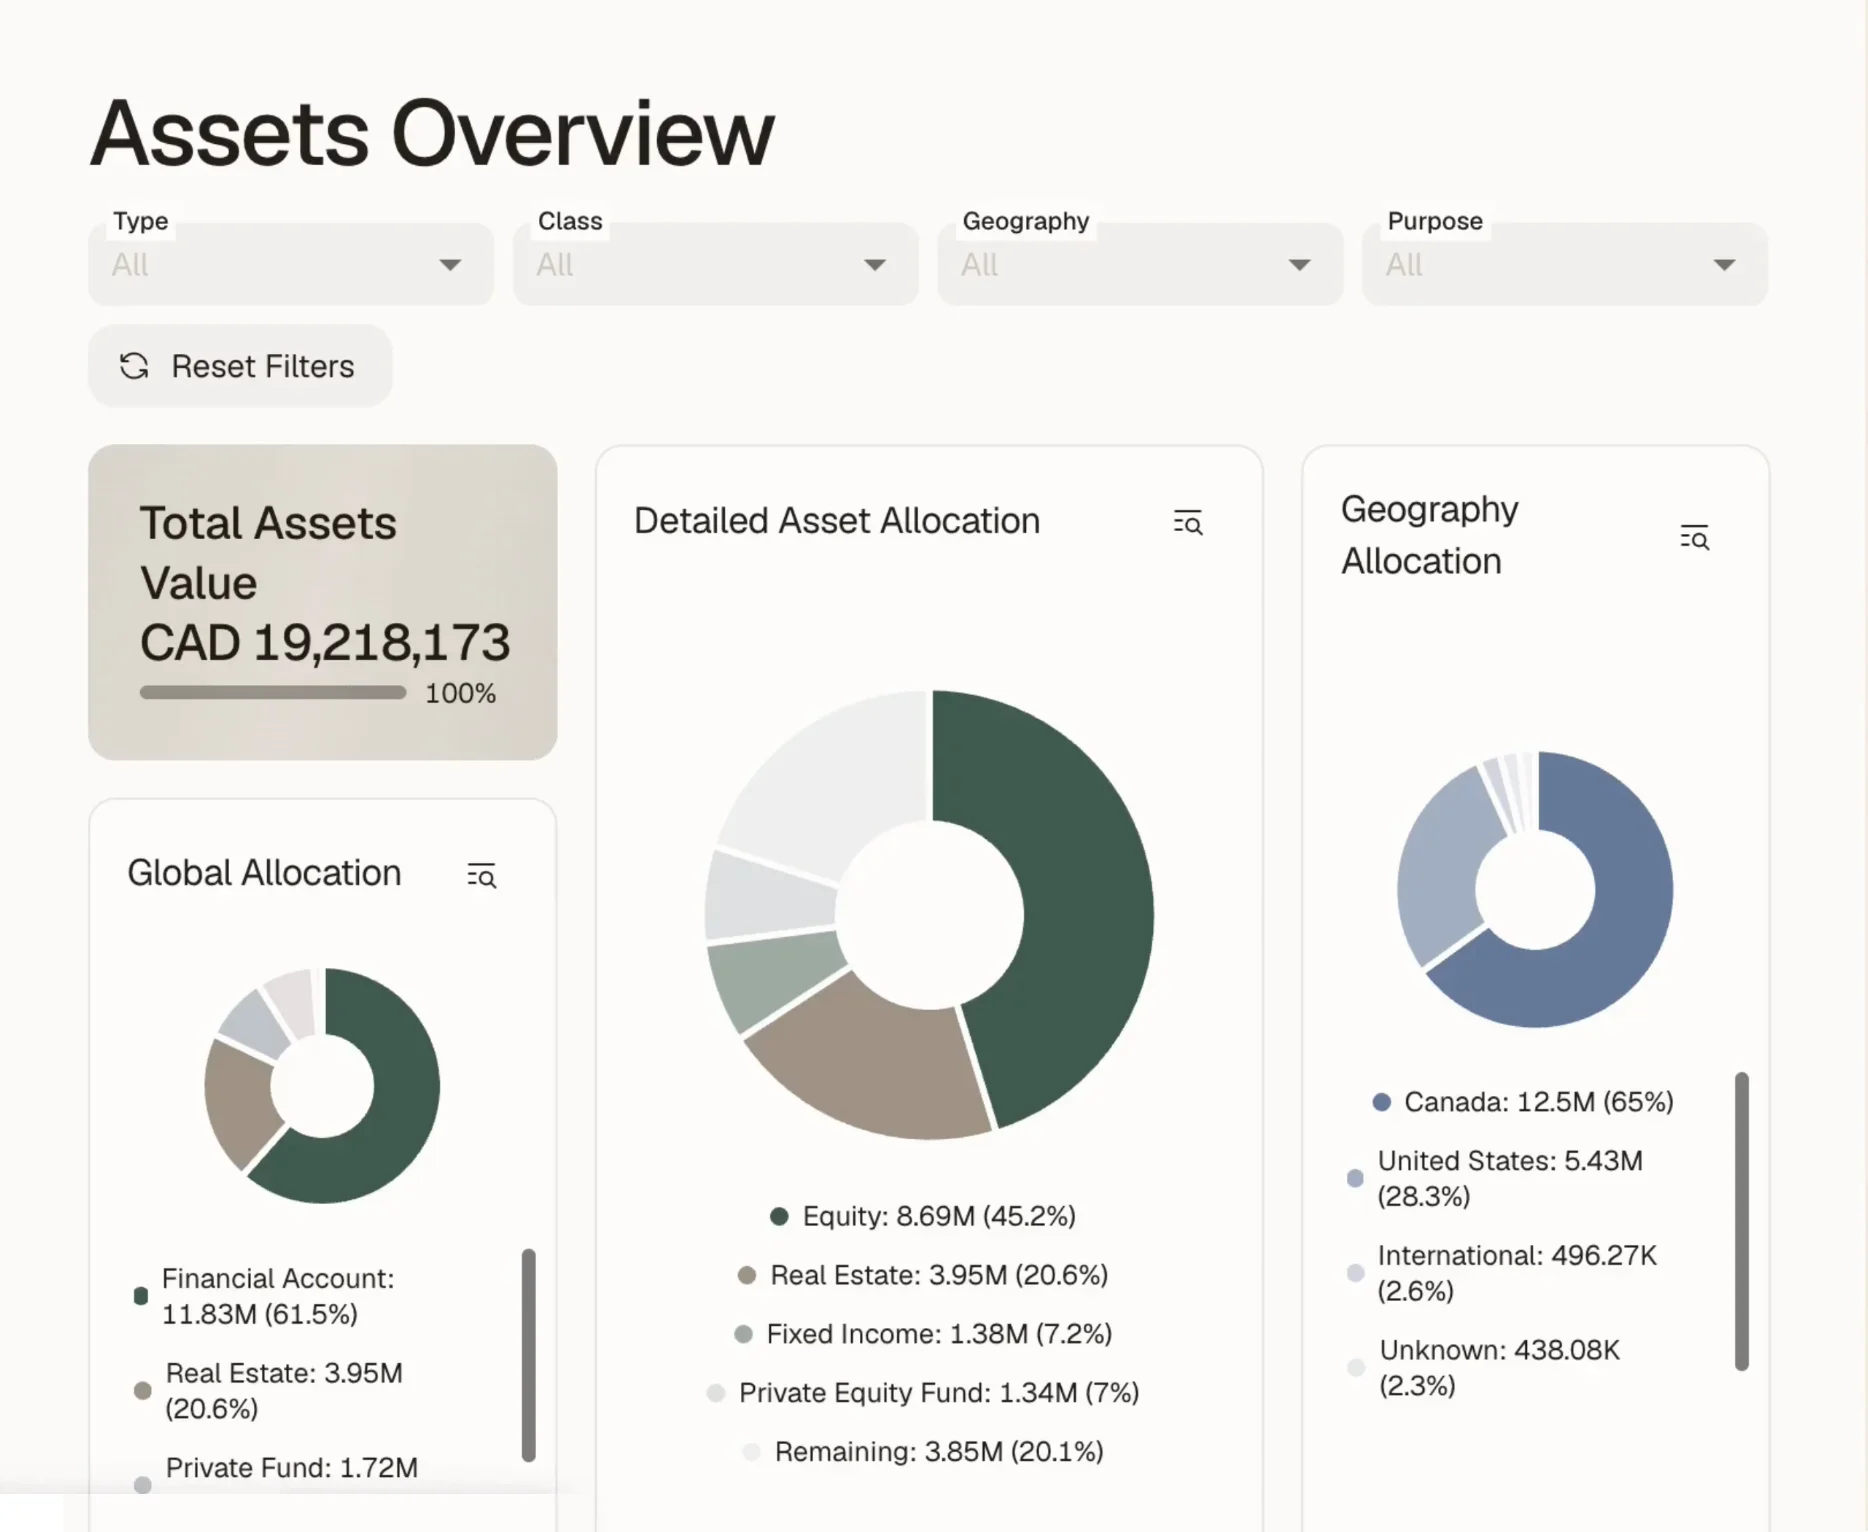Open the Class filter dropdown
1868x1532 pixels.
[x=715, y=264]
